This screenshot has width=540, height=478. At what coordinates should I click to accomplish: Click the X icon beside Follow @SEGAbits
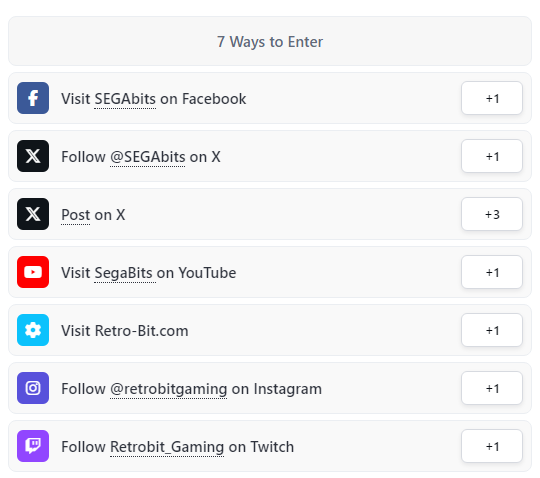click(33, 156)
